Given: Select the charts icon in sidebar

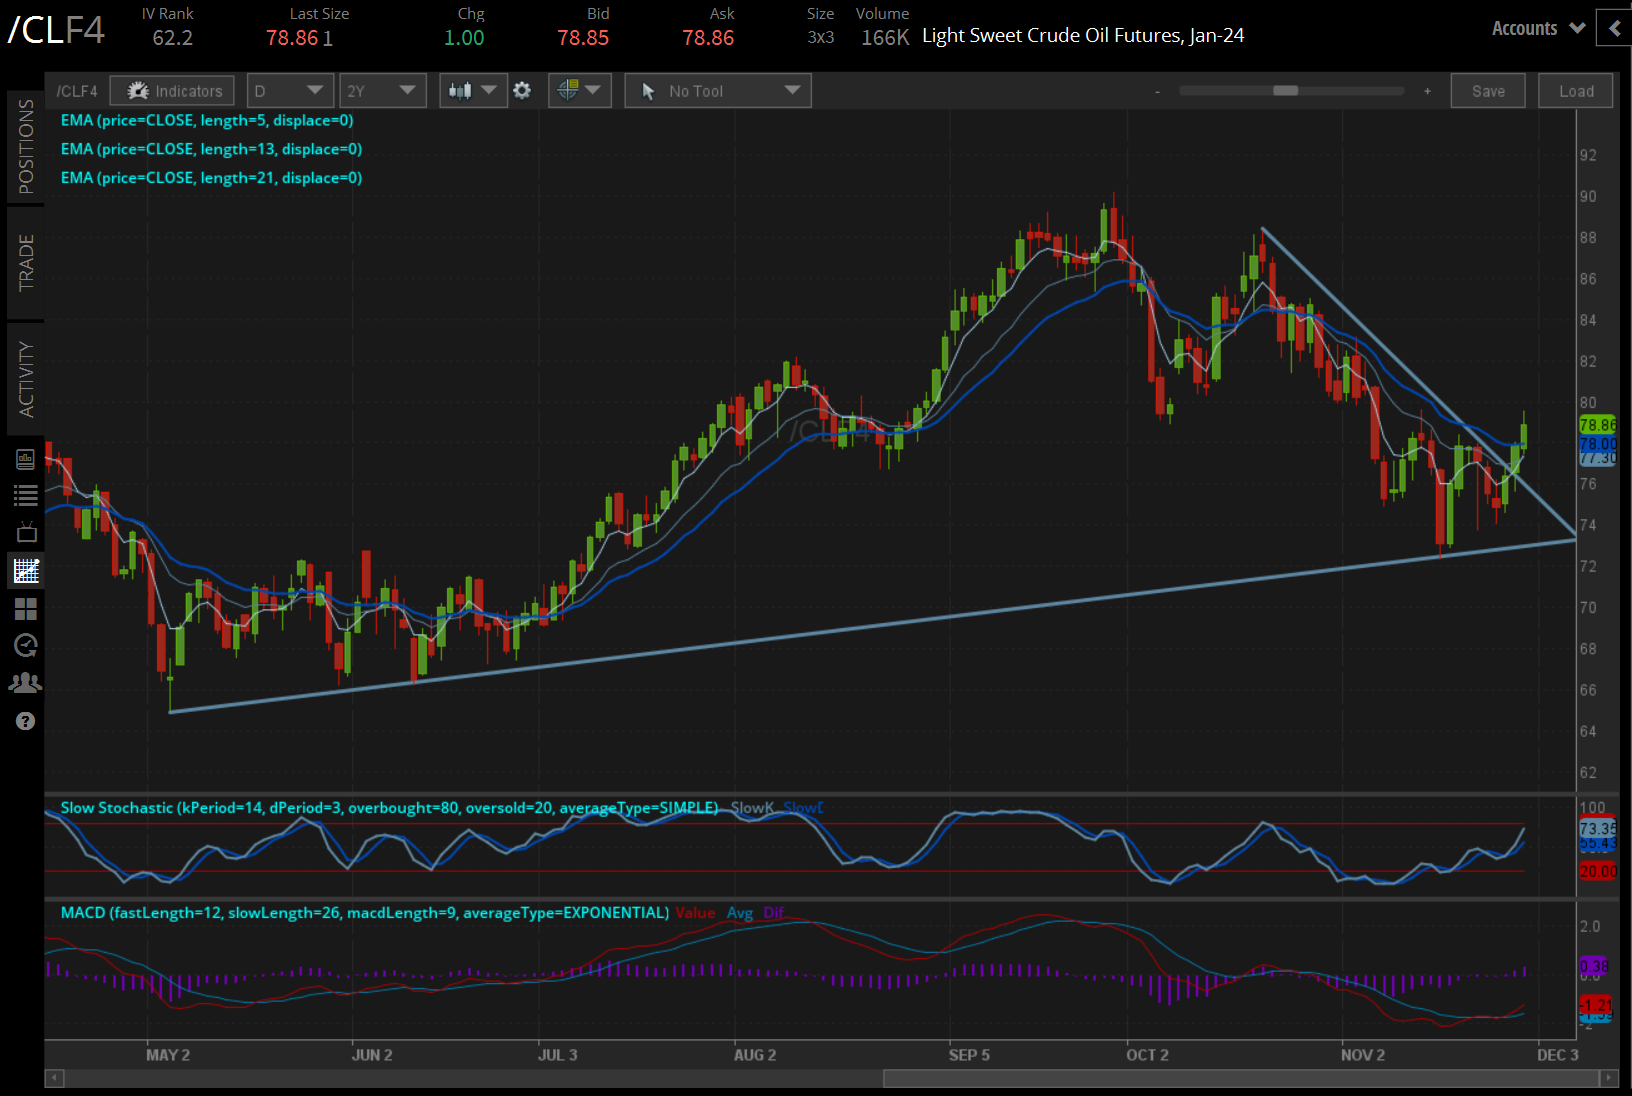Looking at the screenshot, I should [26, 571].
